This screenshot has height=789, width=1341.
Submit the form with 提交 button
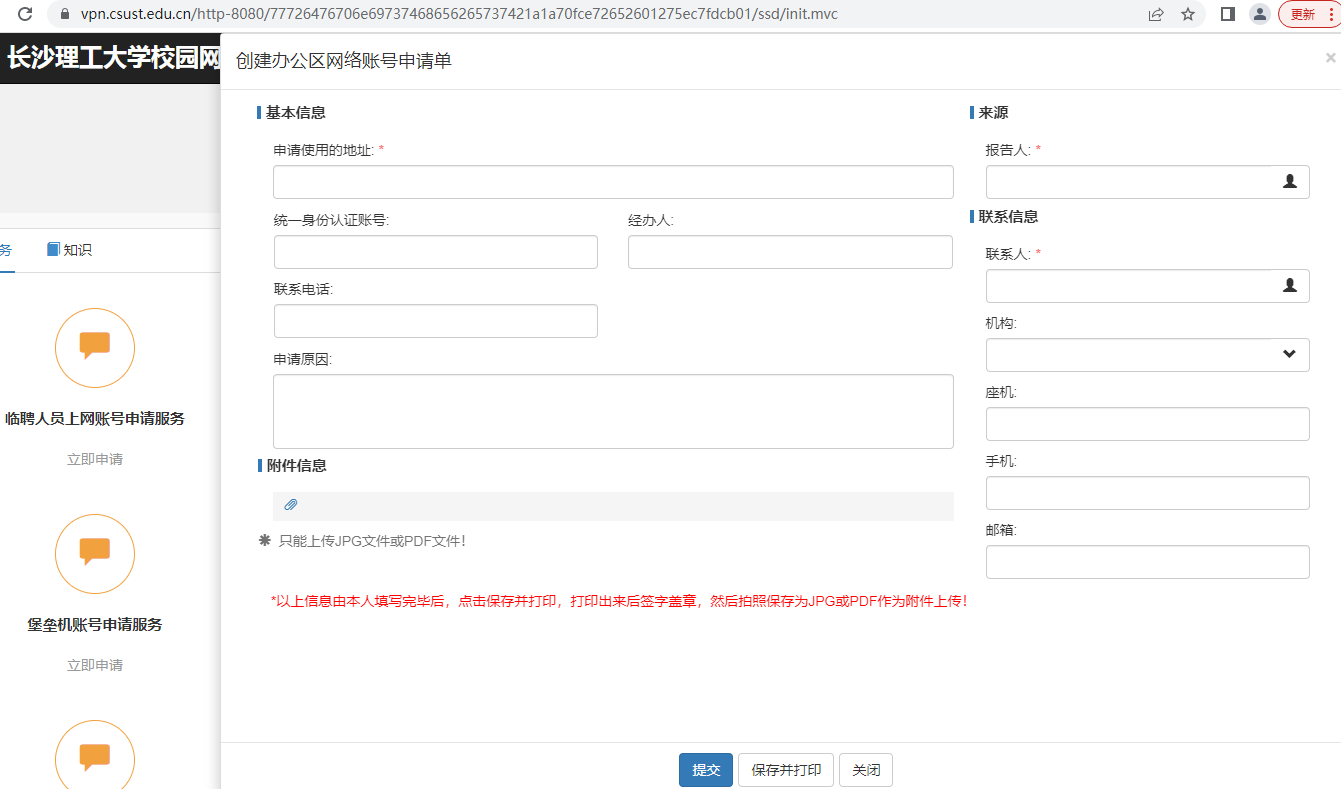pos(705,770)
